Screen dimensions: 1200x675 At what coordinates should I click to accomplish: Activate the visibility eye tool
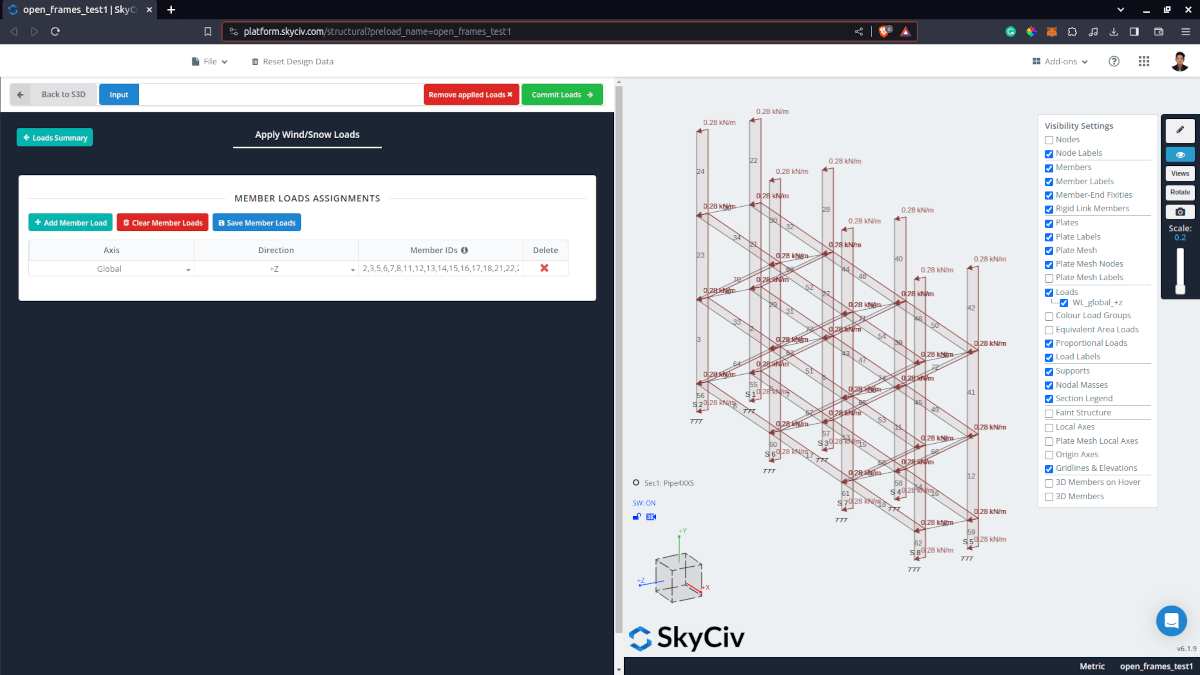1179,154
